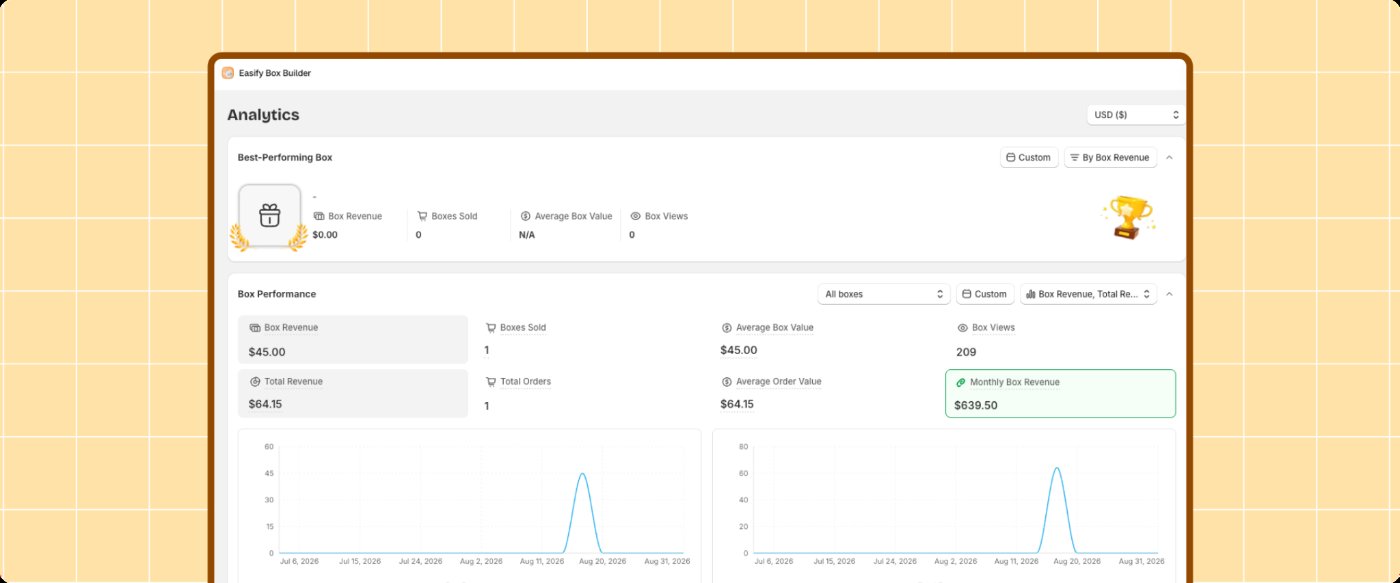Collapse the Best-Performing Box section

1170,157
